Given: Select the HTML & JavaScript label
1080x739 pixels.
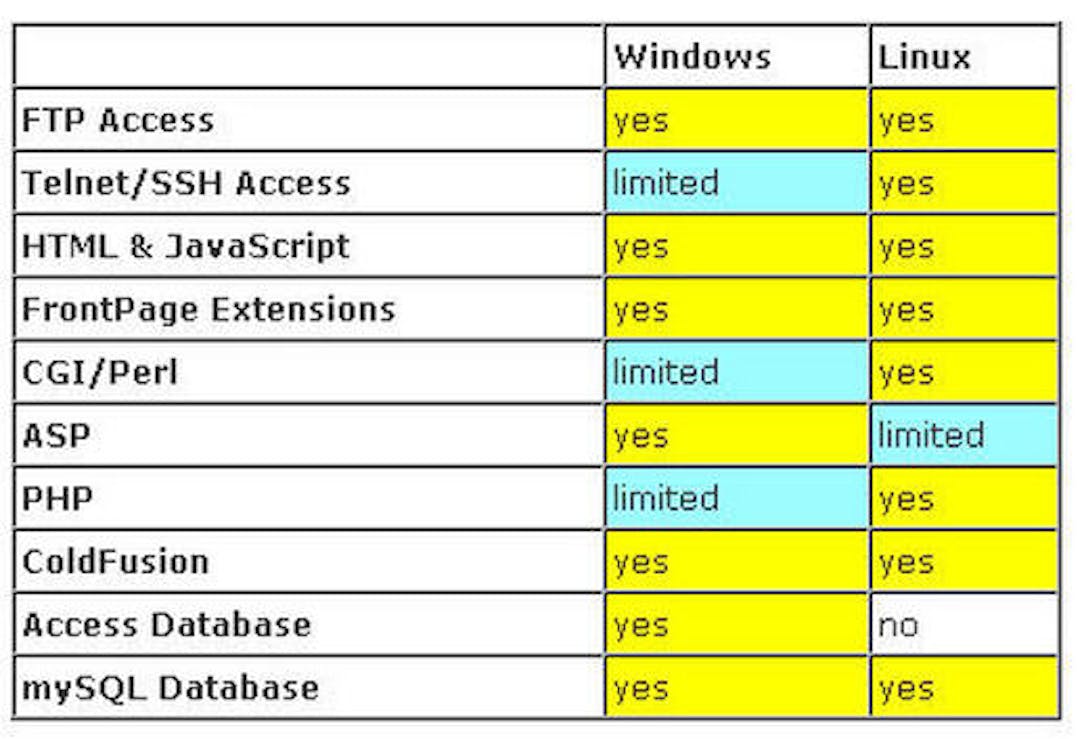Looking at the screenshot, I should click(186, 246).
